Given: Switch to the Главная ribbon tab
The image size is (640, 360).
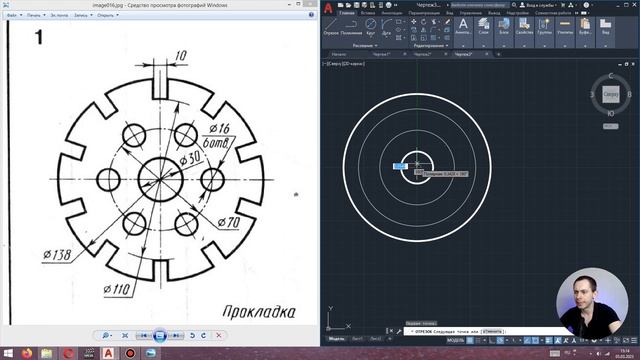Looking at the screenshot, I should pyautogui.click(x=347, y=13).
